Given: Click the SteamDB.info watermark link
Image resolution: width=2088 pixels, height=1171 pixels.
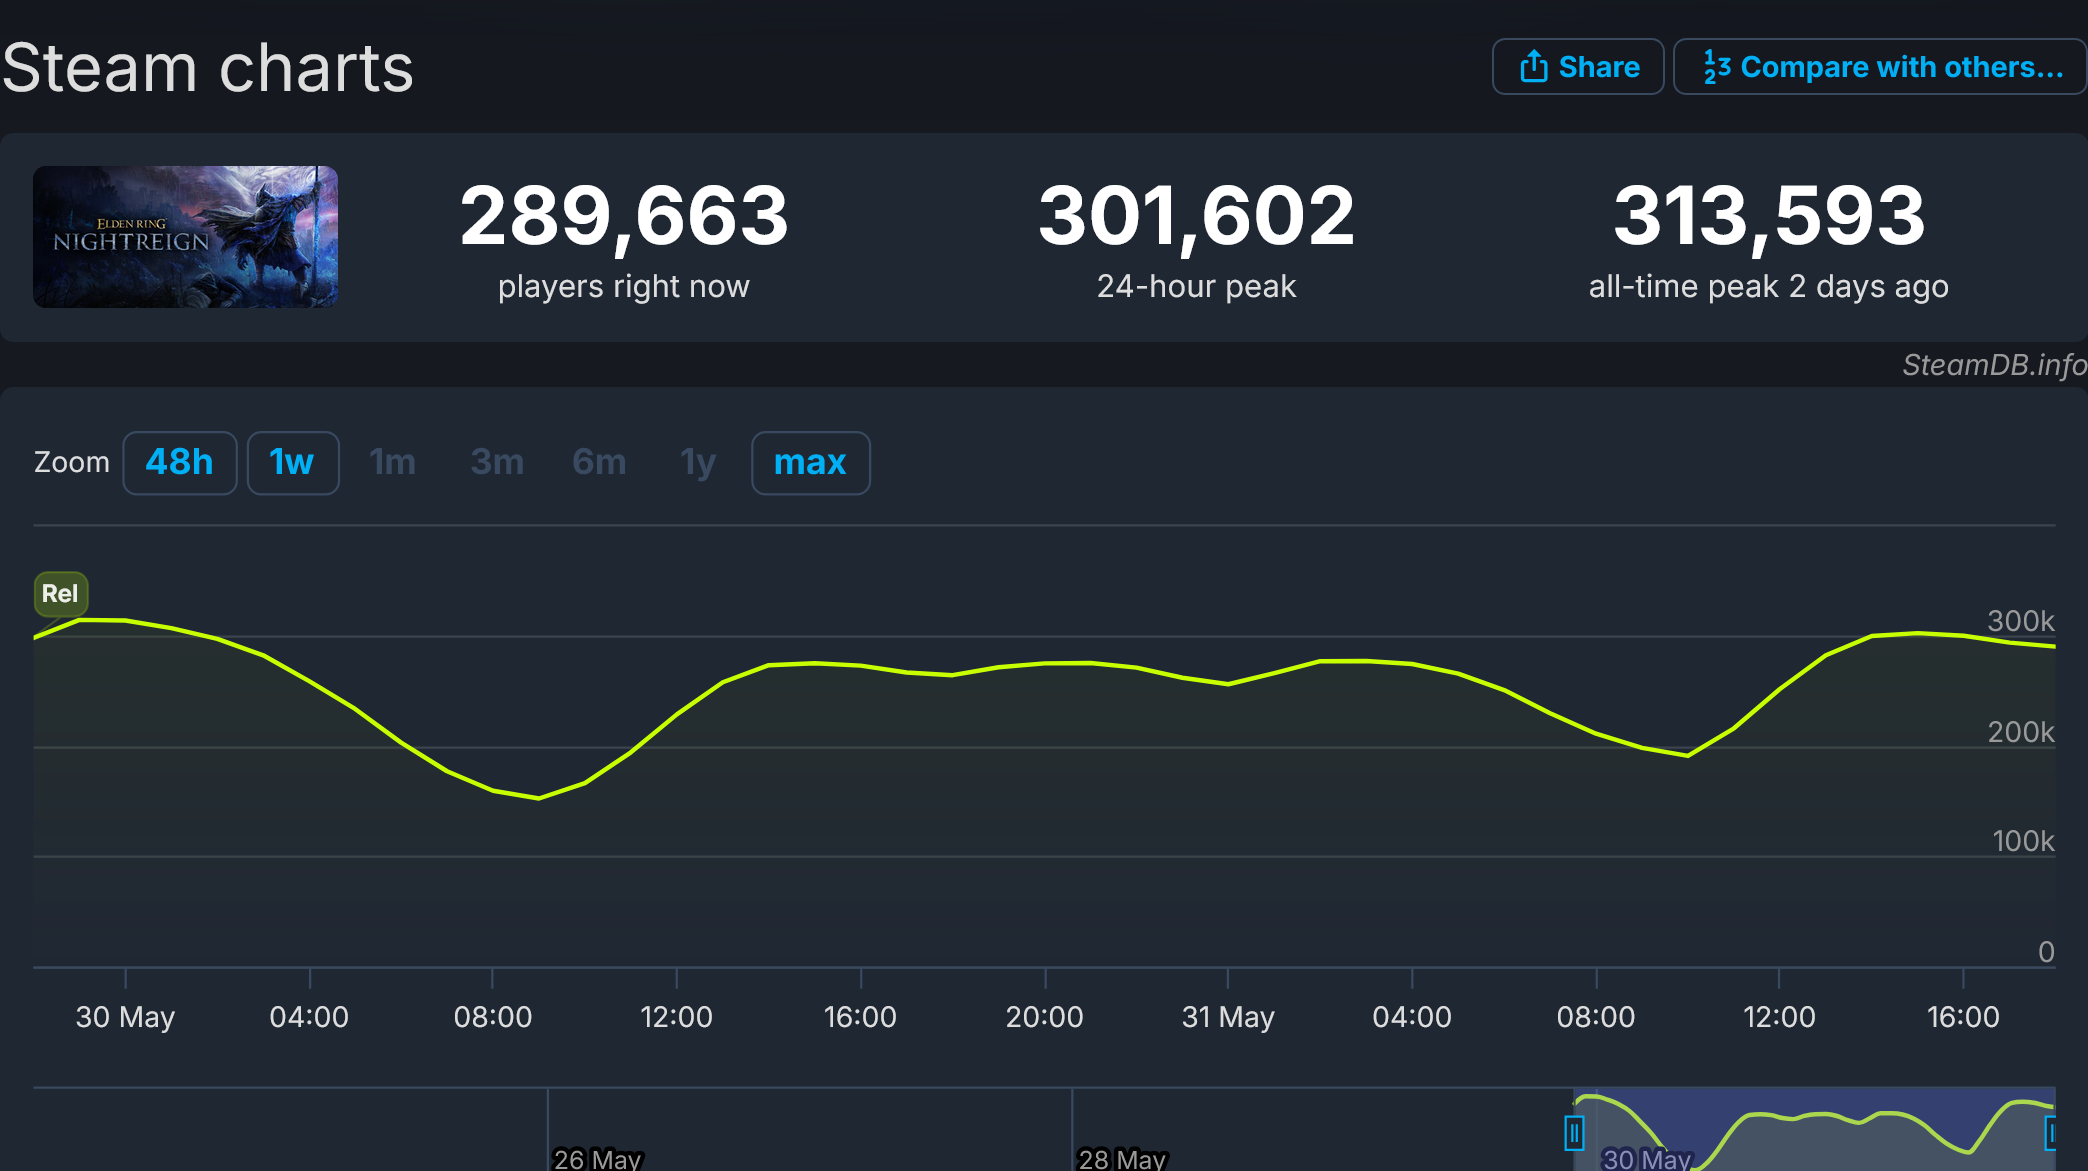Looking at the screenshot, I should (x=1993, y=365).
